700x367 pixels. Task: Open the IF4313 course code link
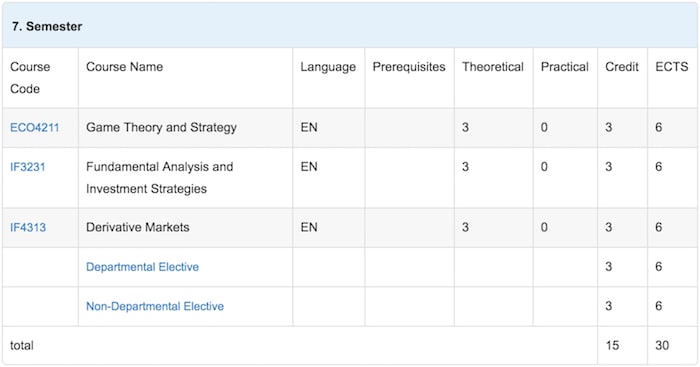click(x=28, y=227)
